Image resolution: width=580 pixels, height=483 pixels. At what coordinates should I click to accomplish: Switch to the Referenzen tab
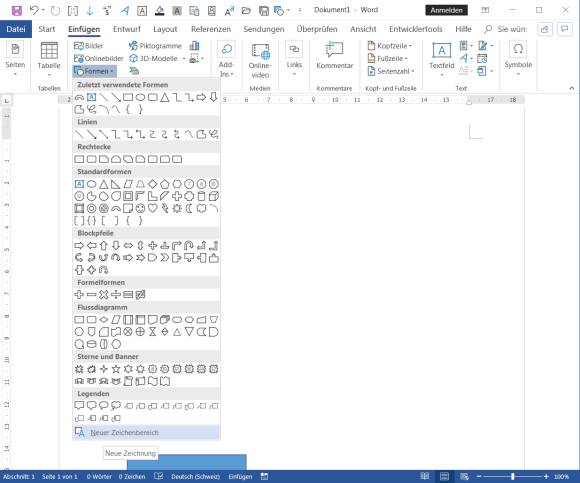pos(211,29)
